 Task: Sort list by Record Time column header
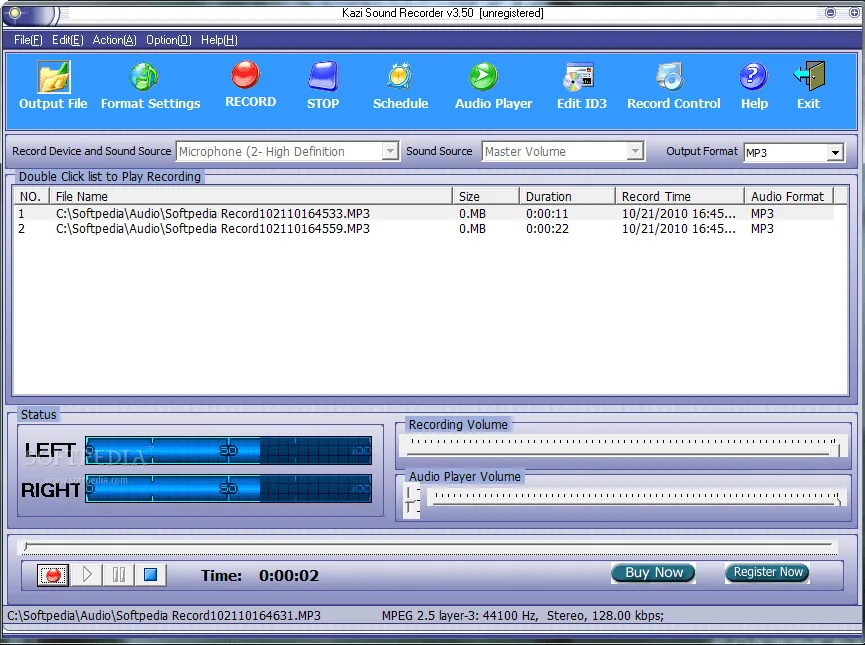680,196
